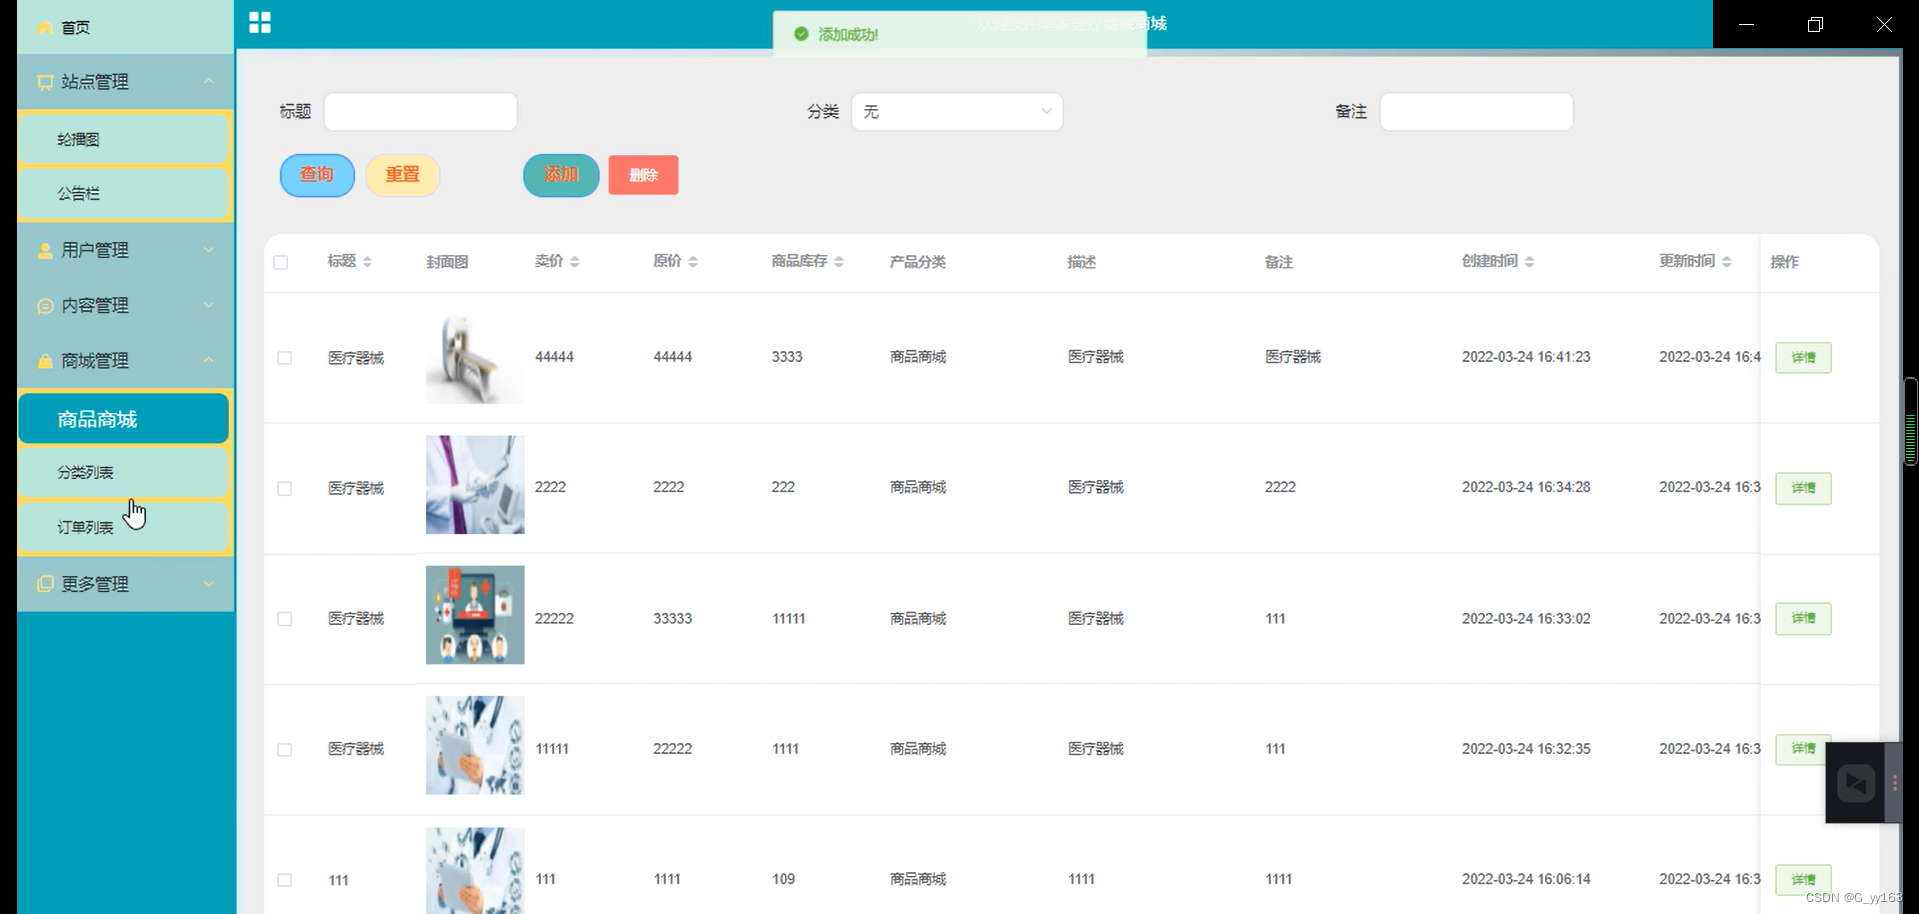Viewport: 1919px width, 914px height.
Task: Click the 添加 add button
Action: coord(560,174)
